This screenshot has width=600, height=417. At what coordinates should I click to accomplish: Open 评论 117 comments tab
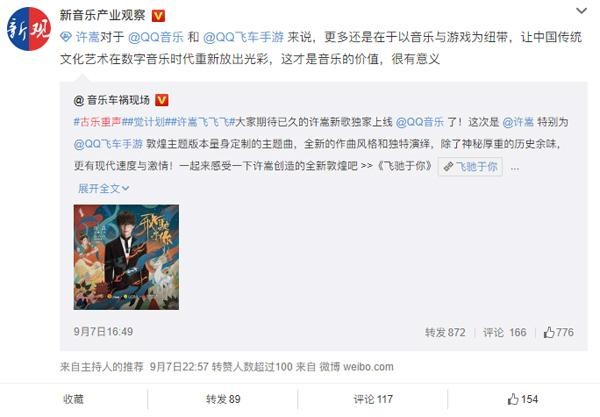tap(373, 399)
